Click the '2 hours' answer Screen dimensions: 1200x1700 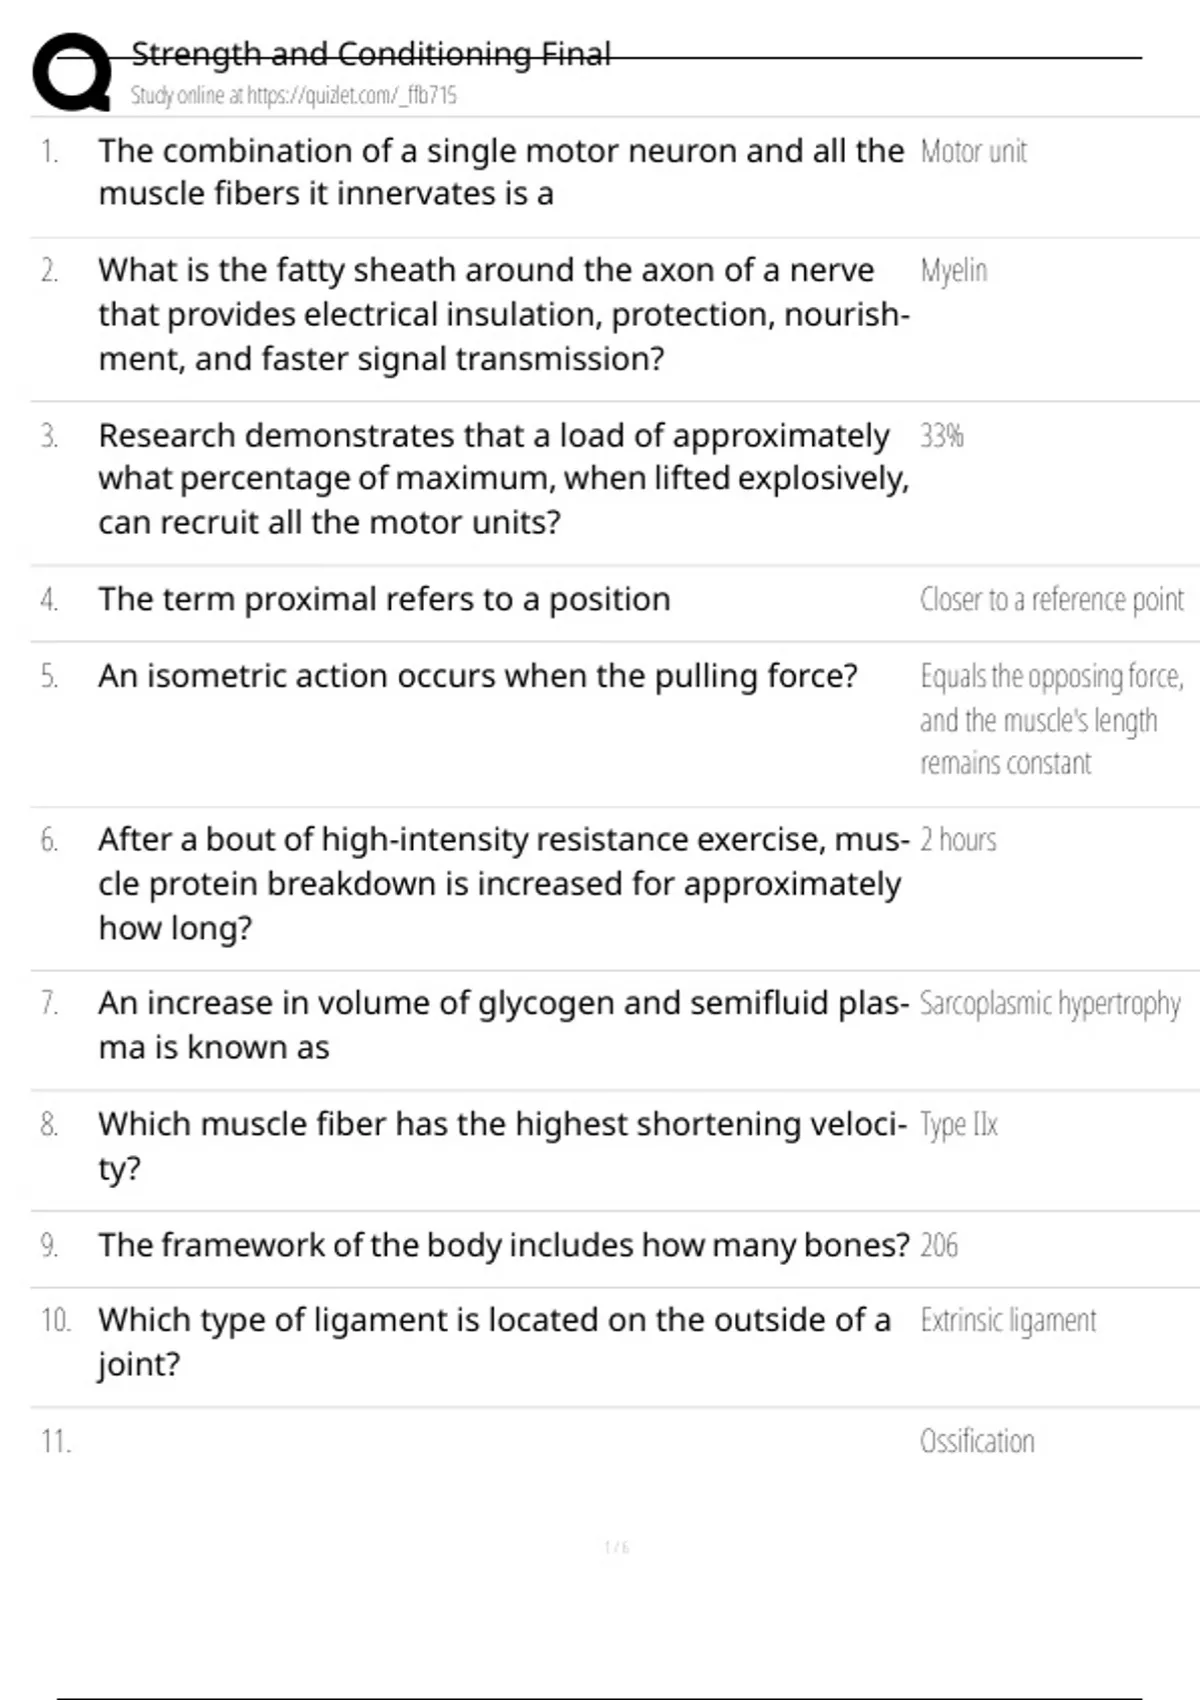coord(958,840)
